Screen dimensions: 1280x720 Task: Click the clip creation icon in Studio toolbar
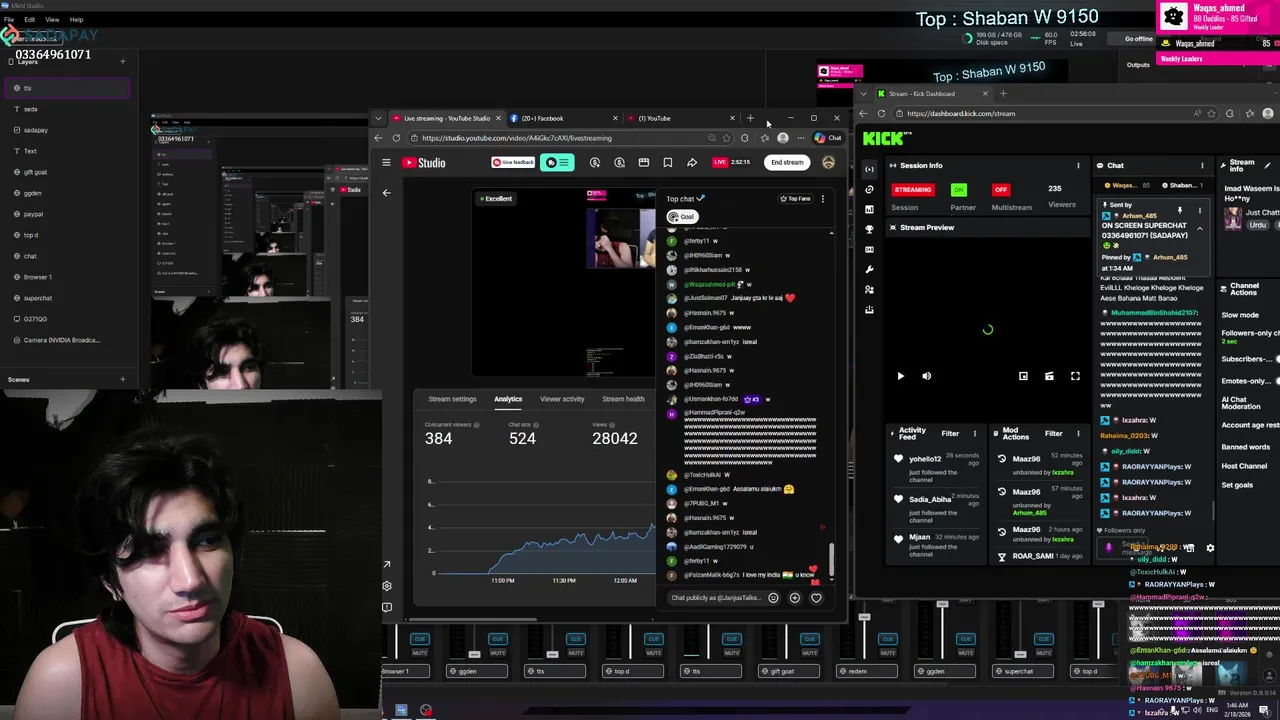(644, 162)
